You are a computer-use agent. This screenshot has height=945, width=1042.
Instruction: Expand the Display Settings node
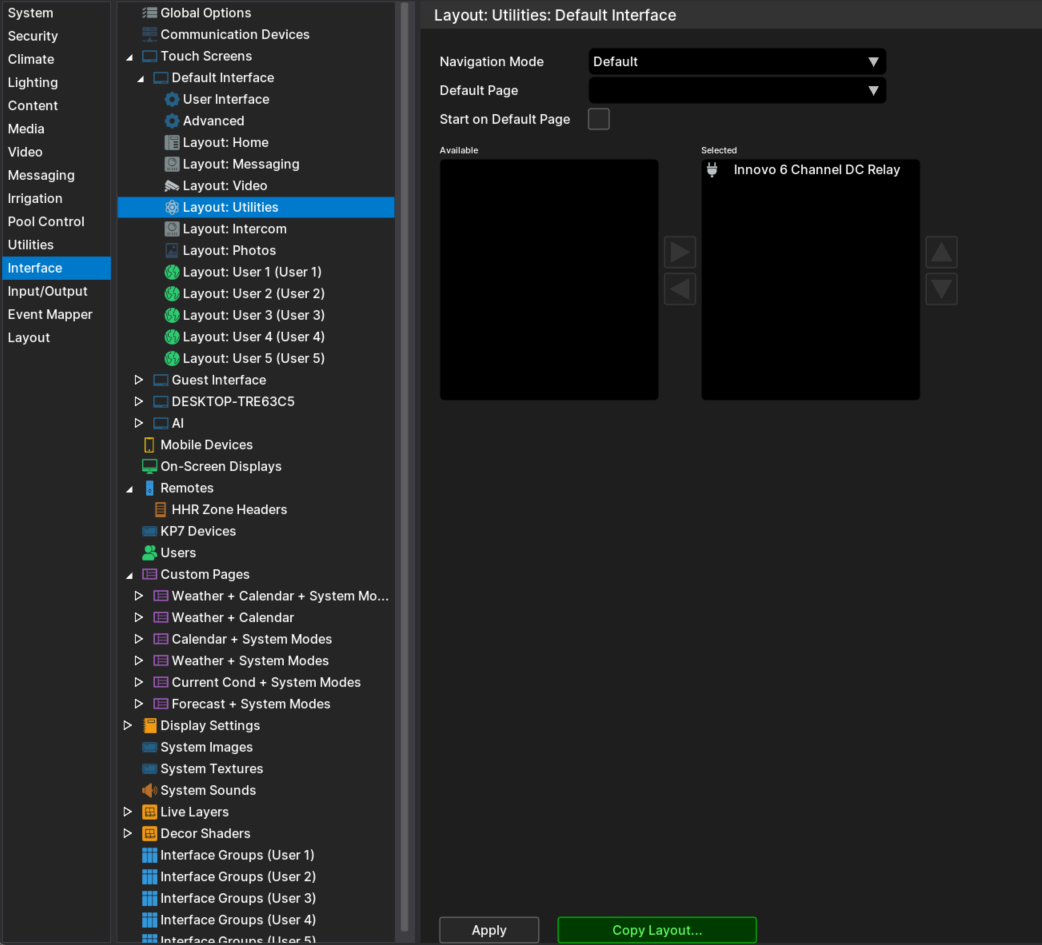point(128,726)
